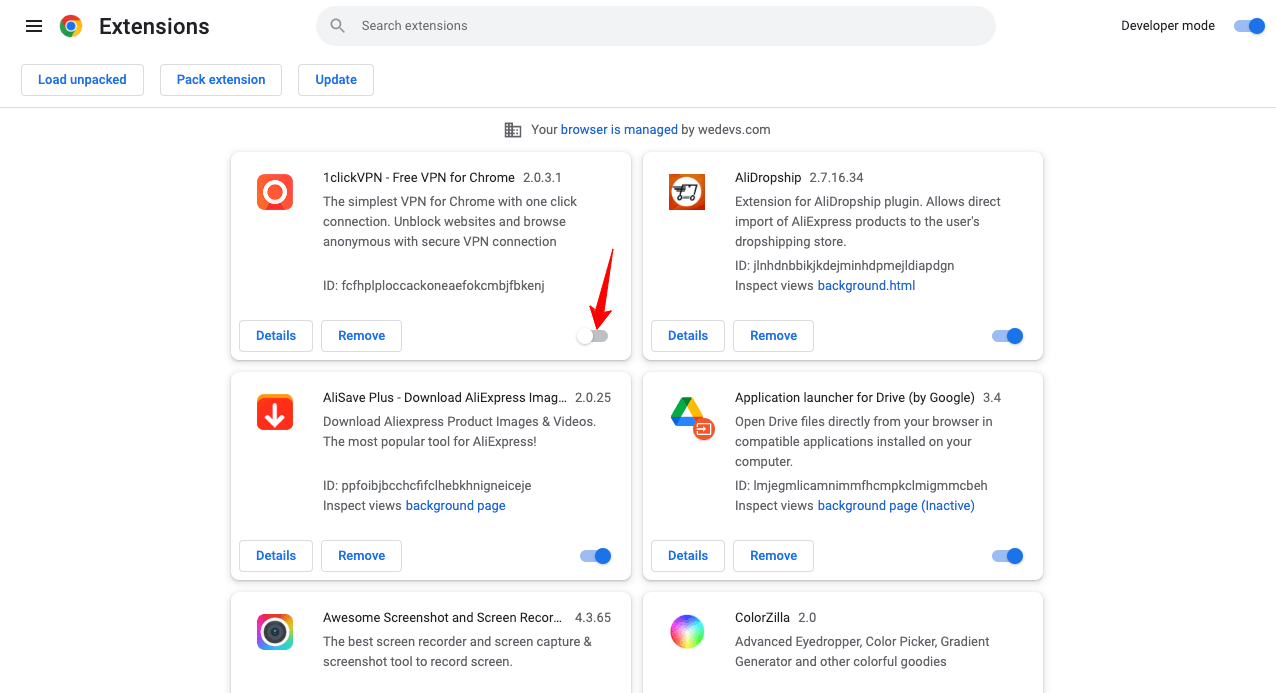1276x693 pixels.
Task: Click the managed browser building icon
Action: click(x=513, y=130)
